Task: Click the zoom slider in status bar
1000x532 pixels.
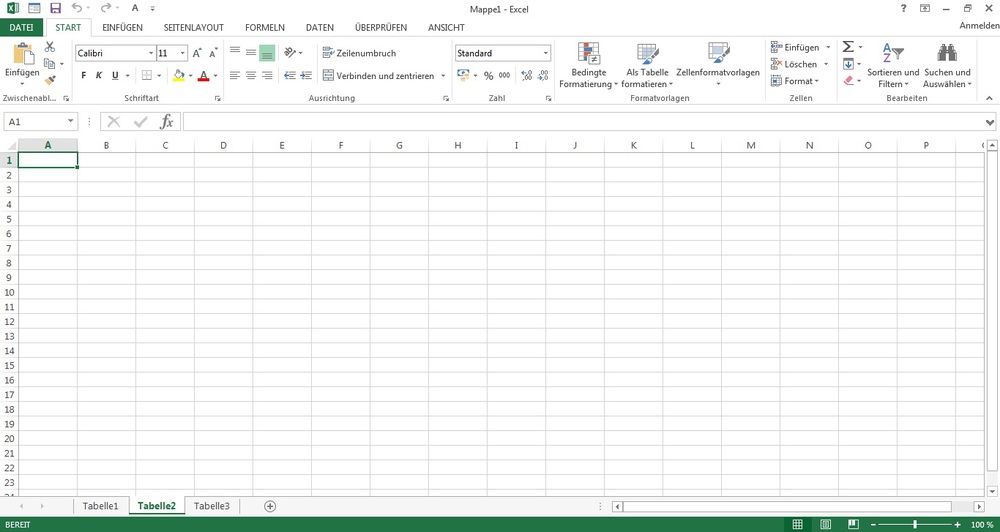Action: 914,524
